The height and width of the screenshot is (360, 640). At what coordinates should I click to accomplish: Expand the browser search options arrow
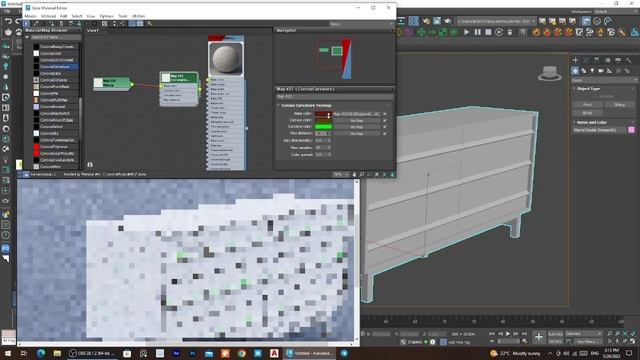coord(27,37)
